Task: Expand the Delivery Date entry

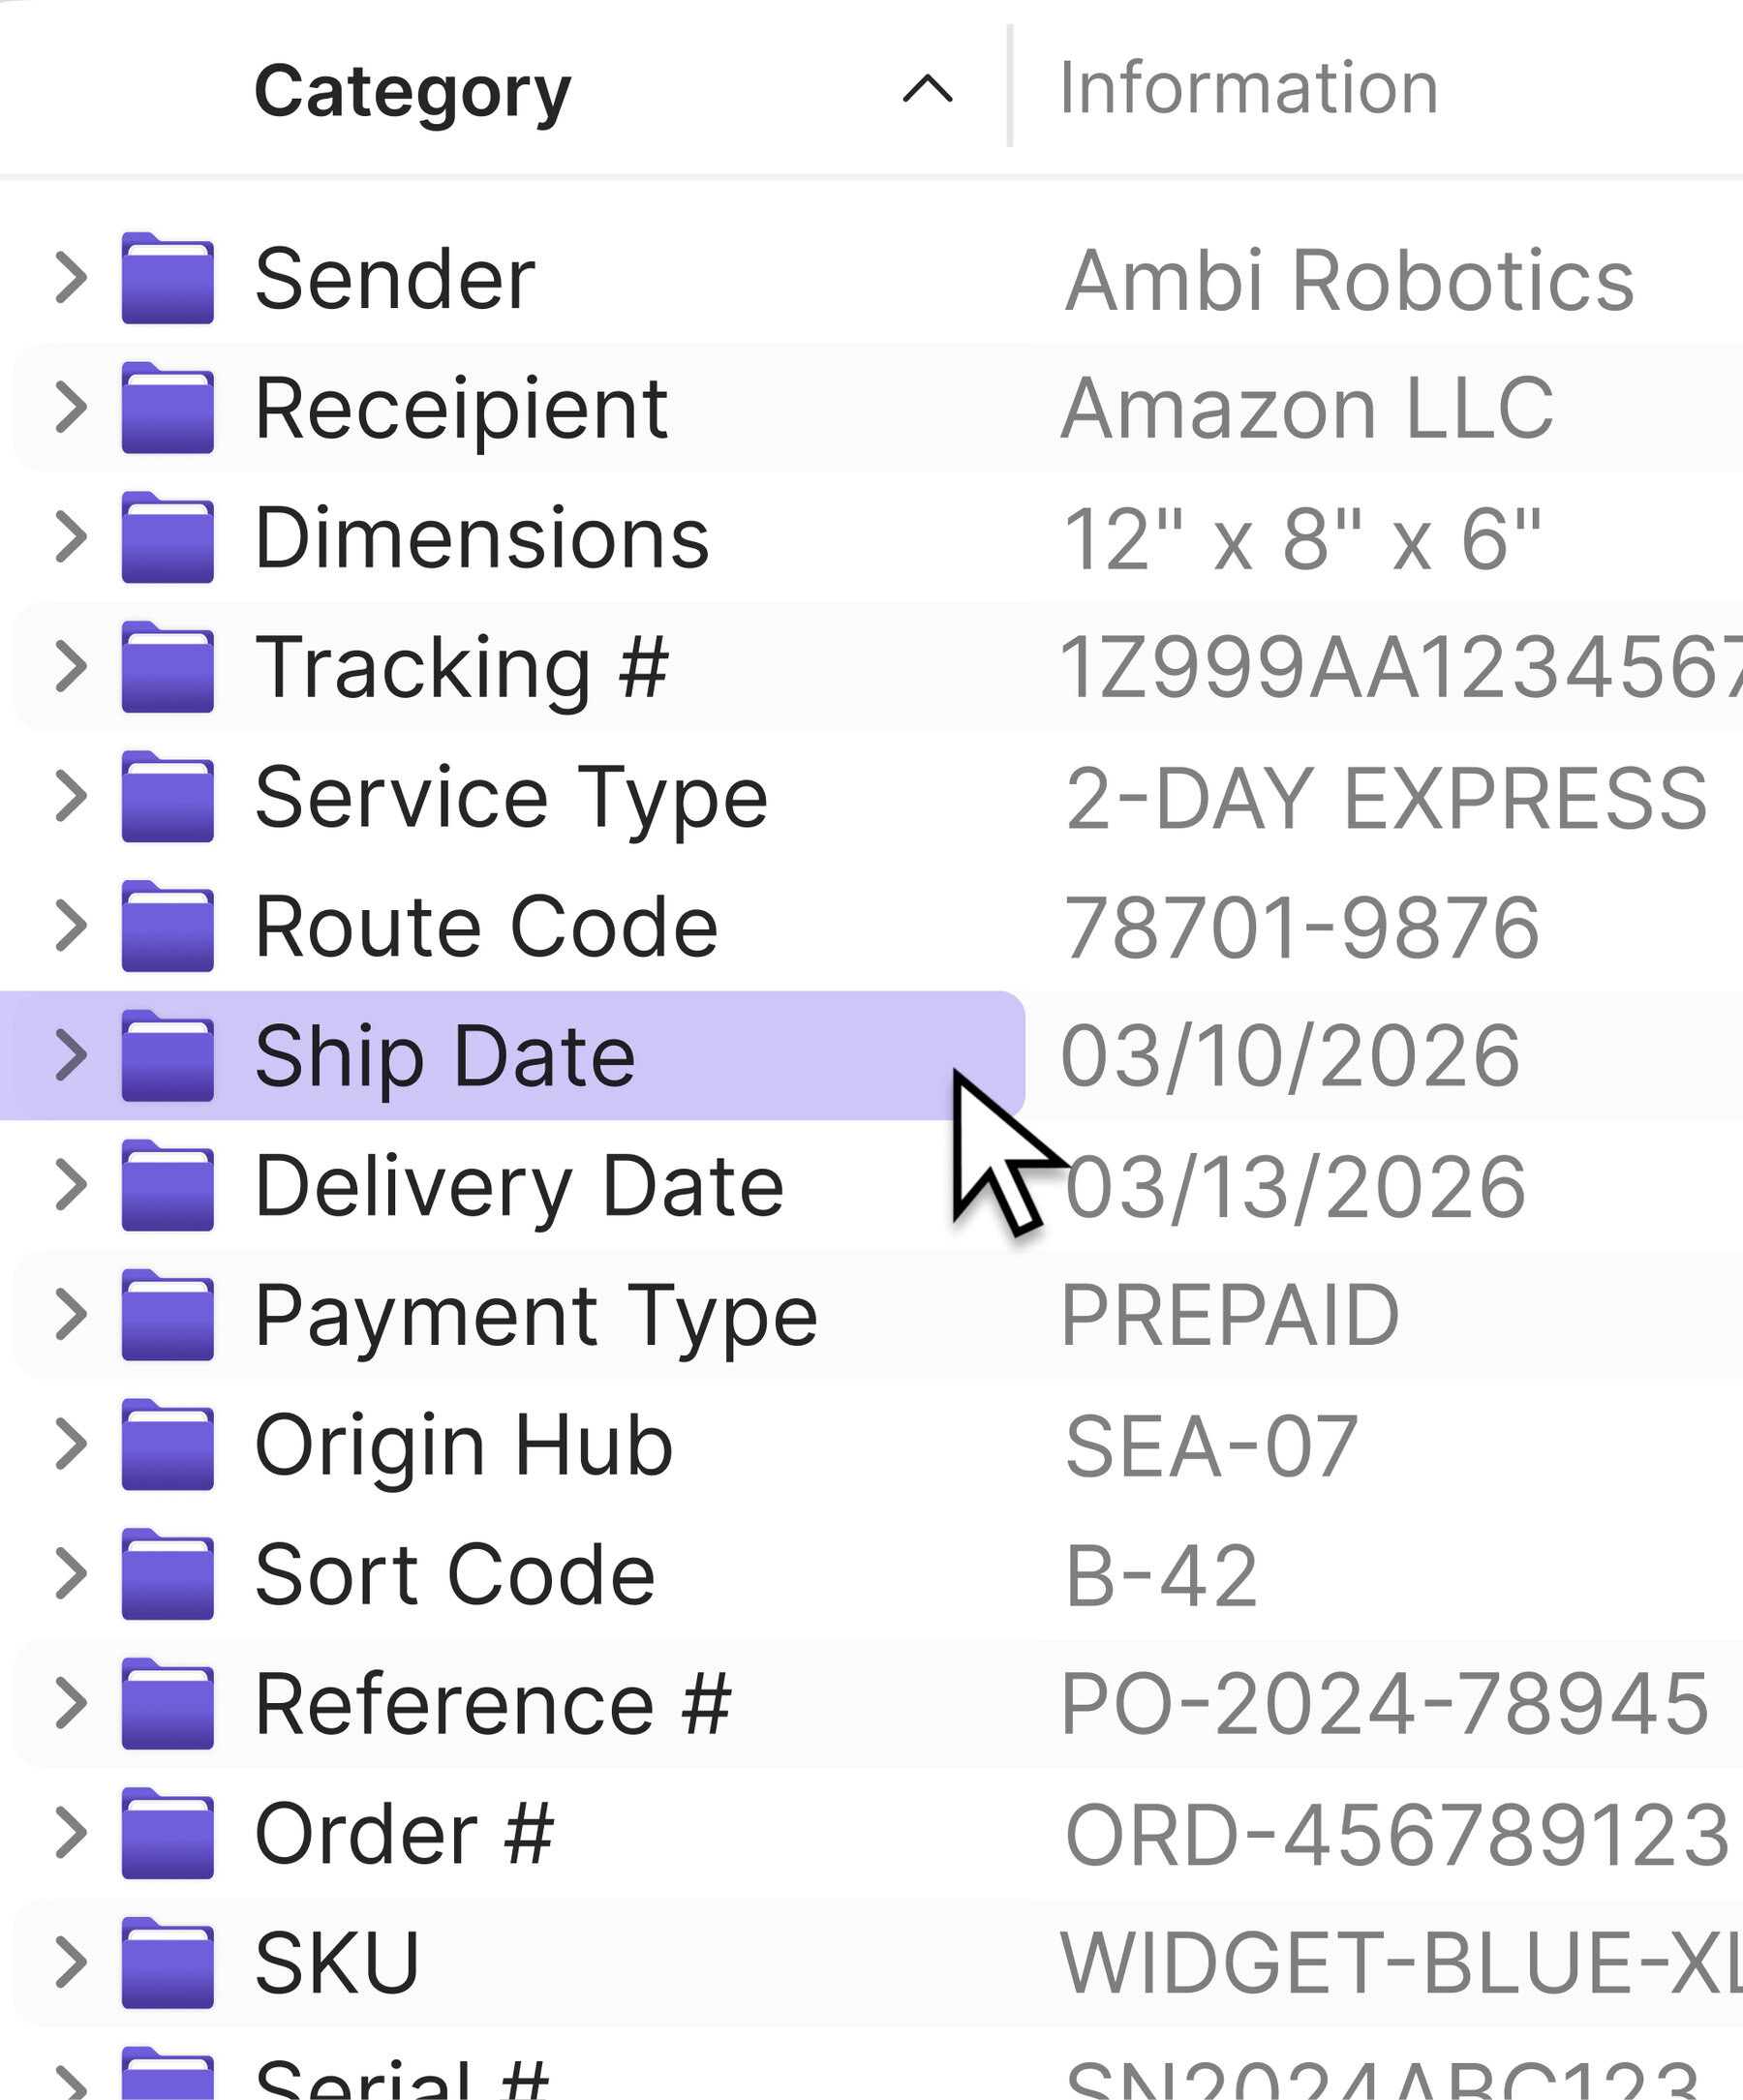Action: pyautogui.click(x=72, y=1186)
